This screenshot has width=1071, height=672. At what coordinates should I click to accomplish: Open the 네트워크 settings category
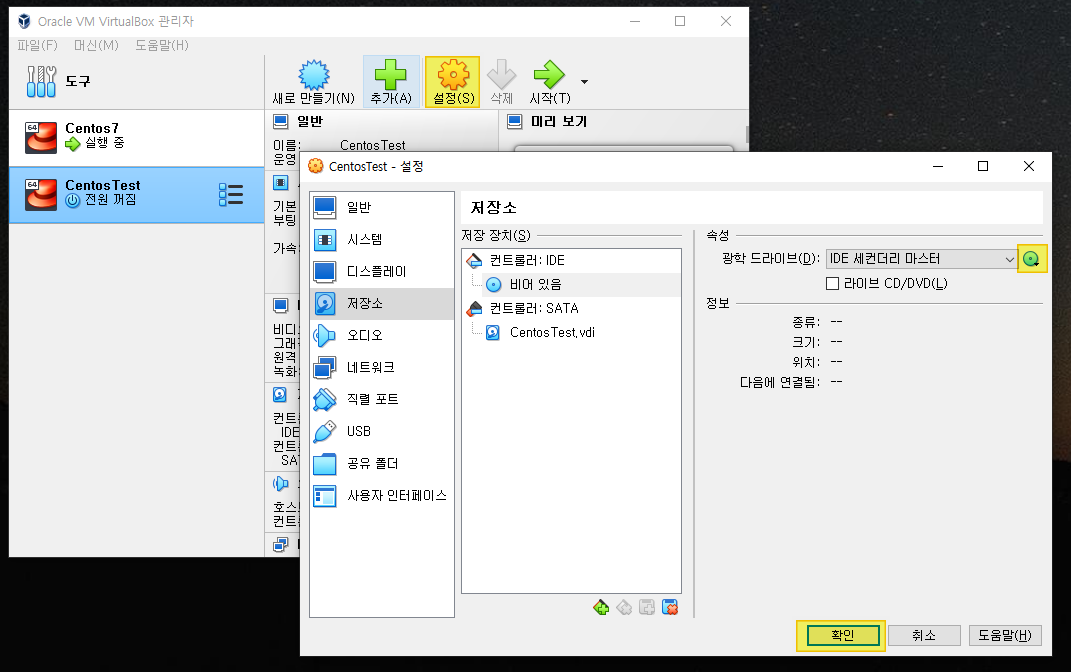(x=382, y=367)
